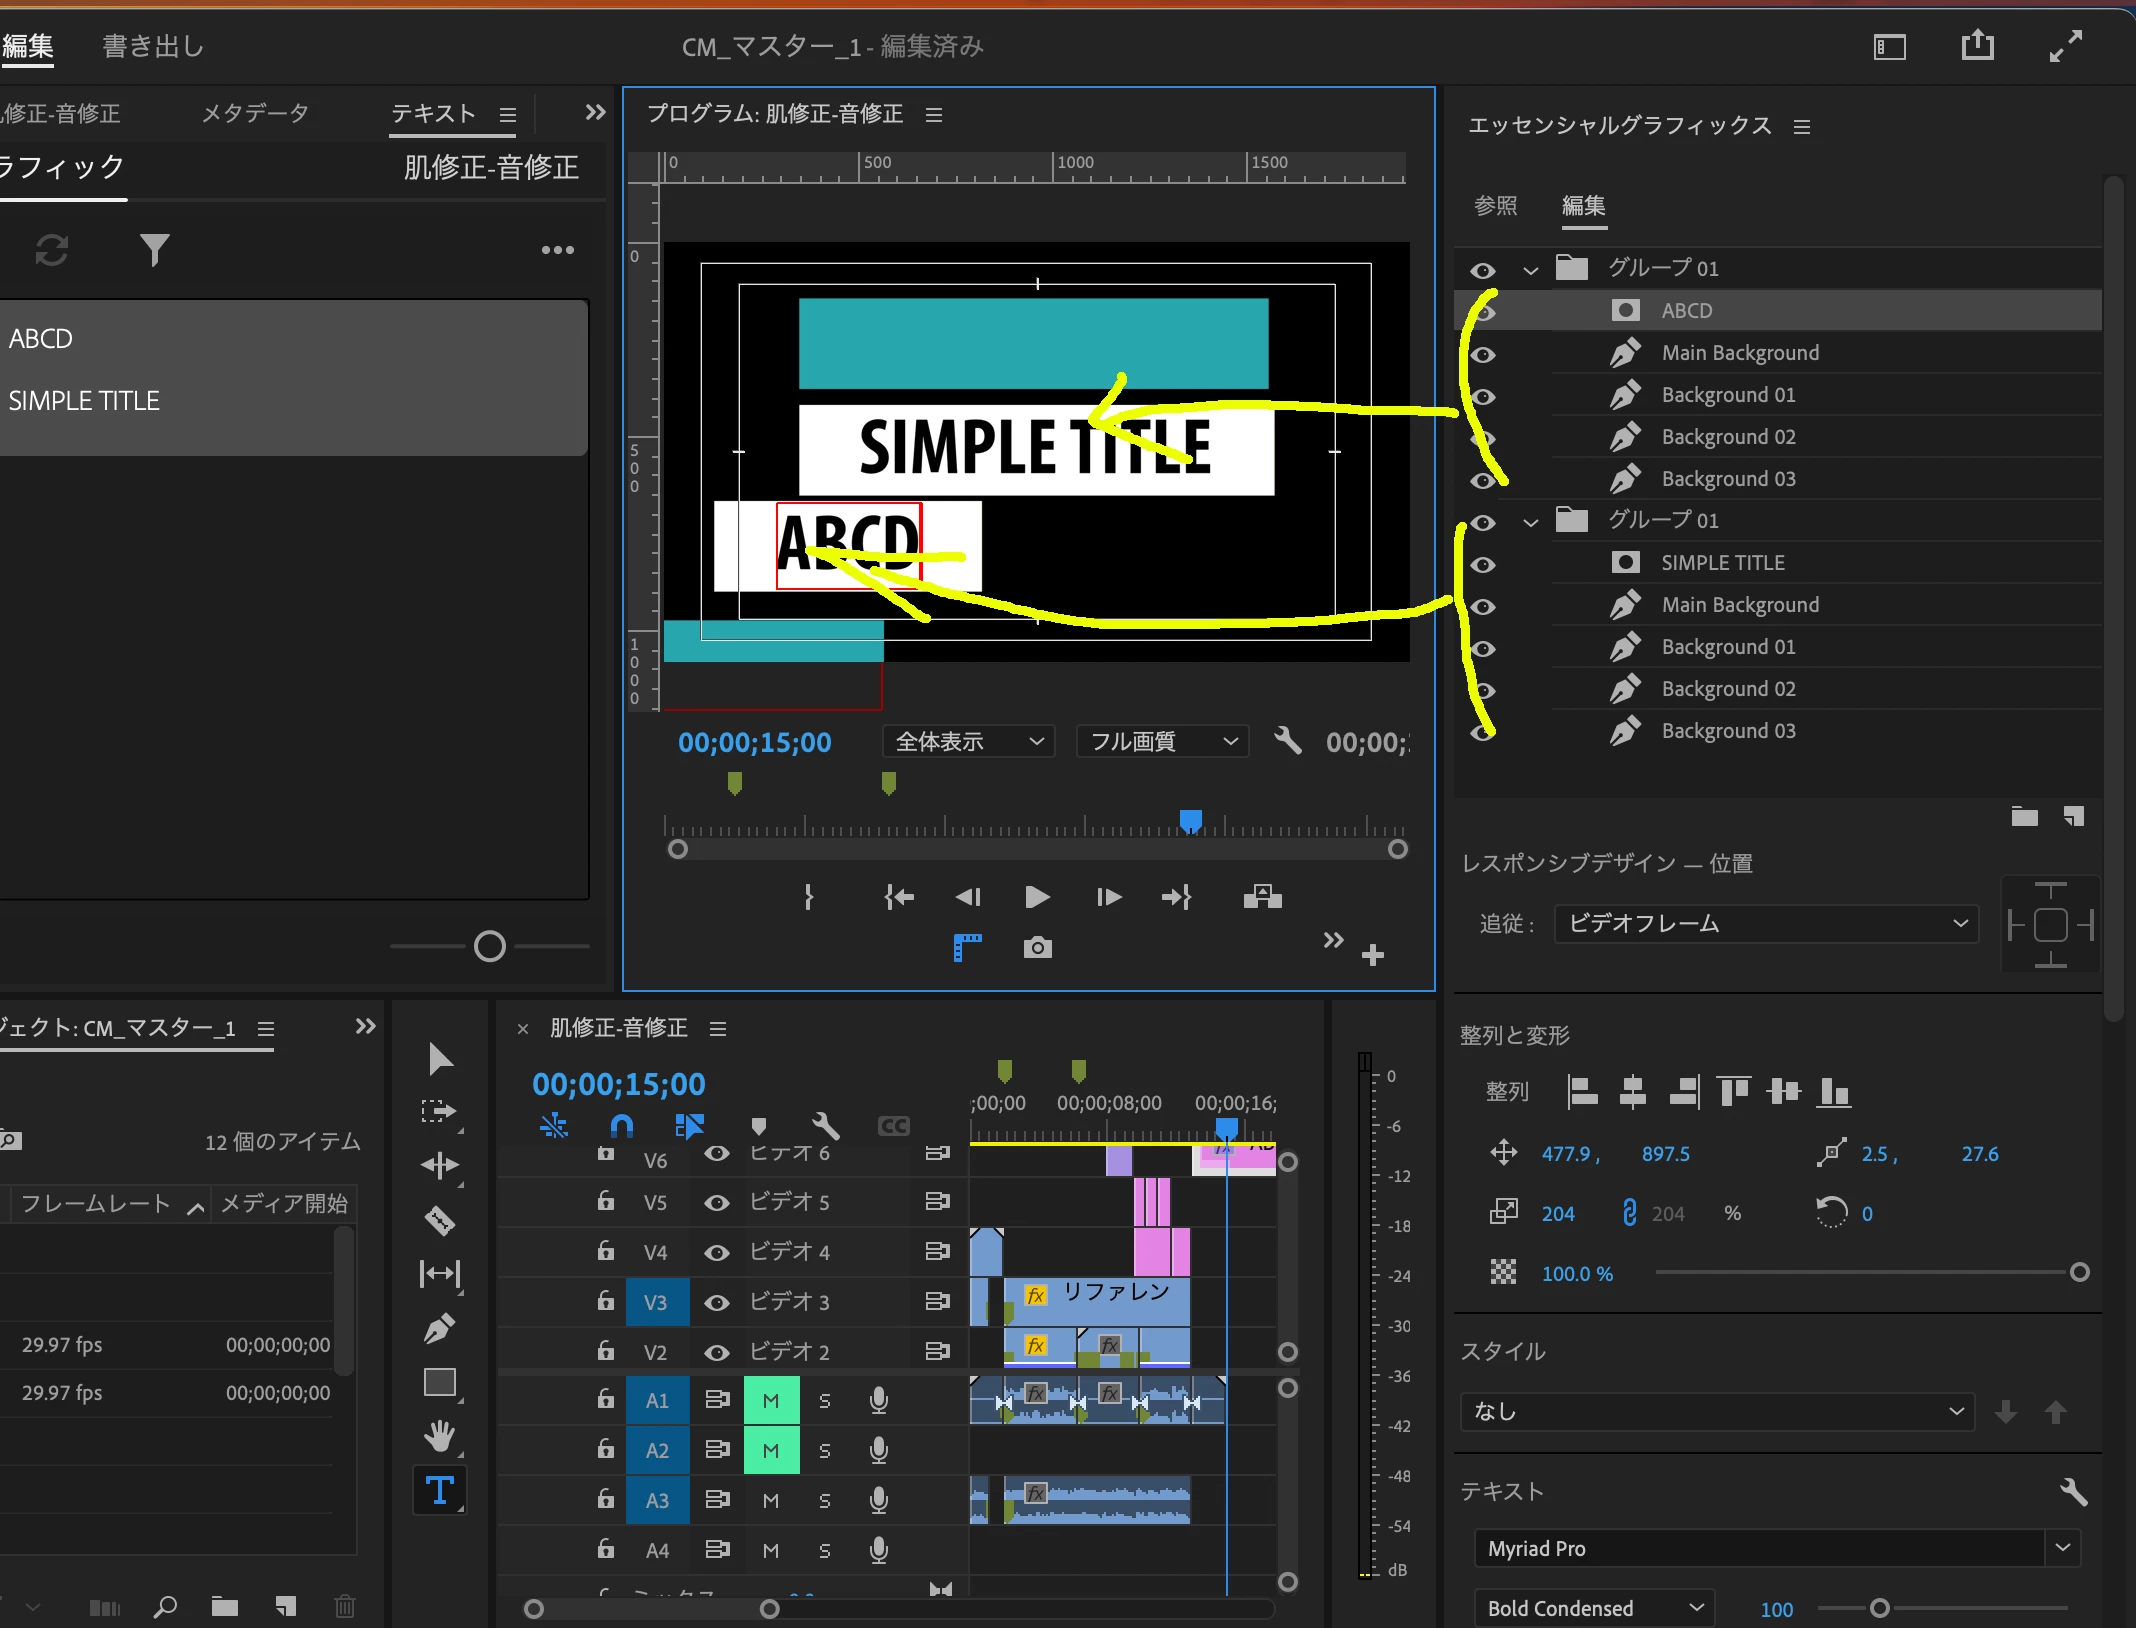
Task: Click Export Frame camera icon
Action: 1037,947
